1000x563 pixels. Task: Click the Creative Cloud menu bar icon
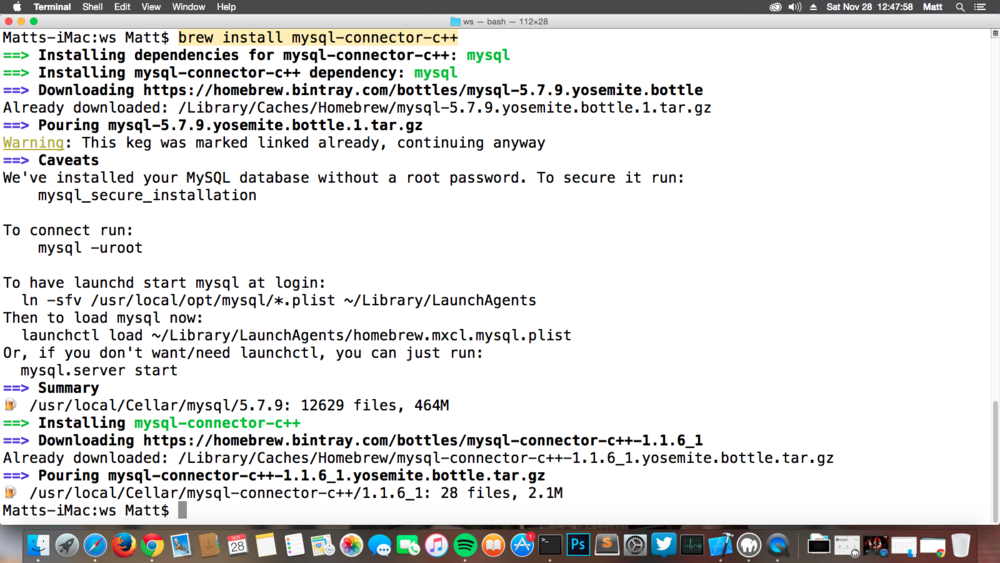pyautogui.click(x=775, y=7)
